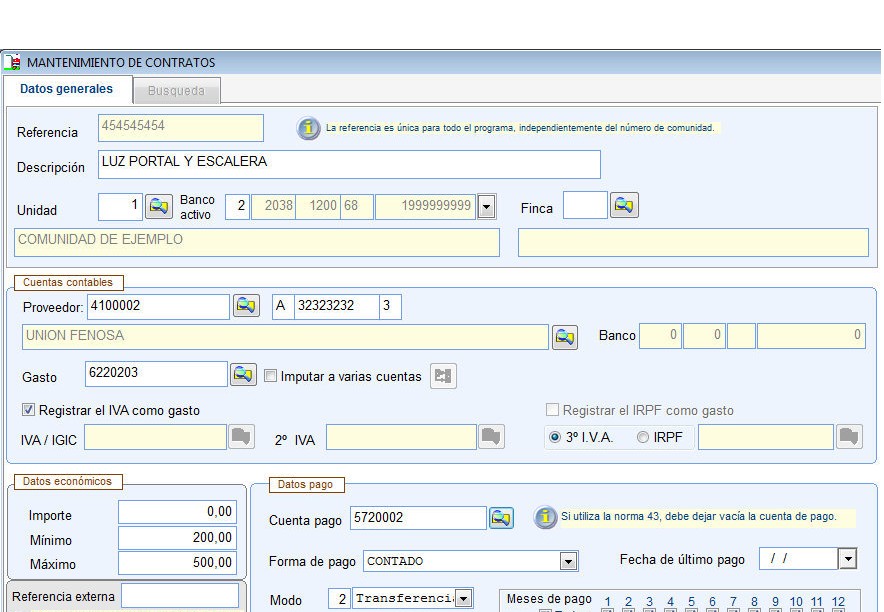Viewport: 884px width, 612px height.
Task: Click the reference info icon
Action: (x=309, y=129)
